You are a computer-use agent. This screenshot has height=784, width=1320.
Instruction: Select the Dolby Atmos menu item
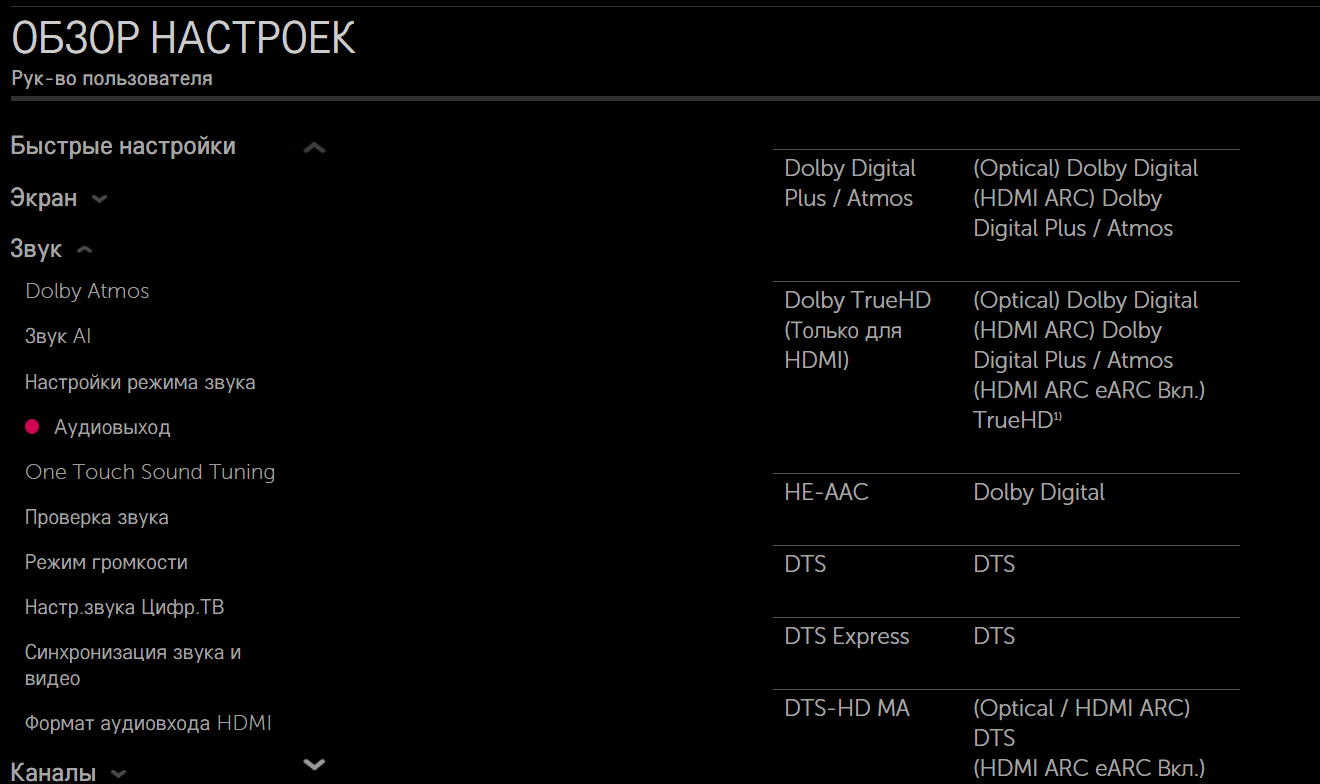click(x=87, y=291)
